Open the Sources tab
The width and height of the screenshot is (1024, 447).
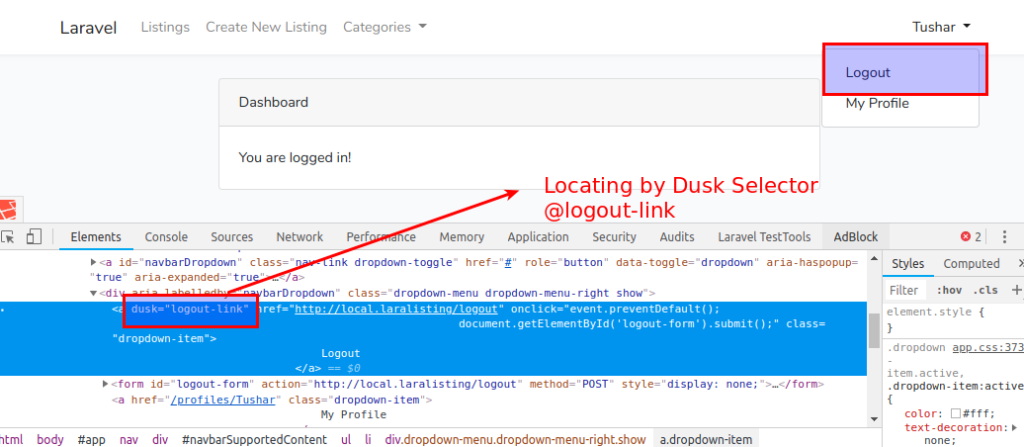(232, 237)
